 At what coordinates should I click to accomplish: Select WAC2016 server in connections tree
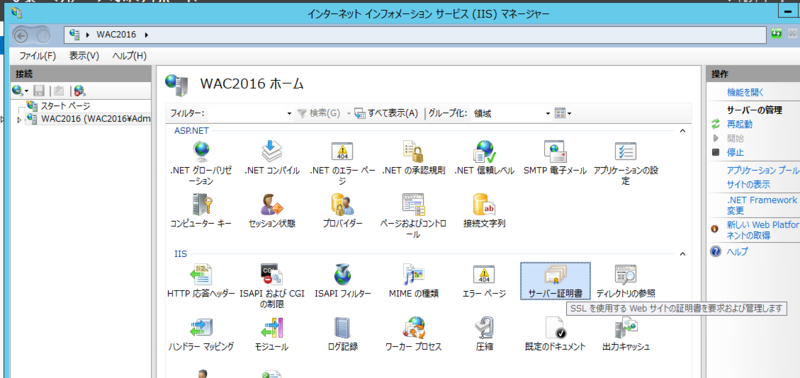tap(89, 119)
